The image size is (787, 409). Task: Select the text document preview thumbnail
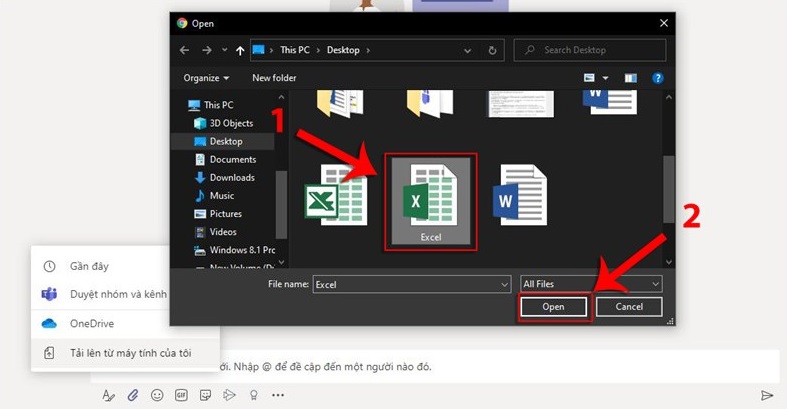(521, 104)
